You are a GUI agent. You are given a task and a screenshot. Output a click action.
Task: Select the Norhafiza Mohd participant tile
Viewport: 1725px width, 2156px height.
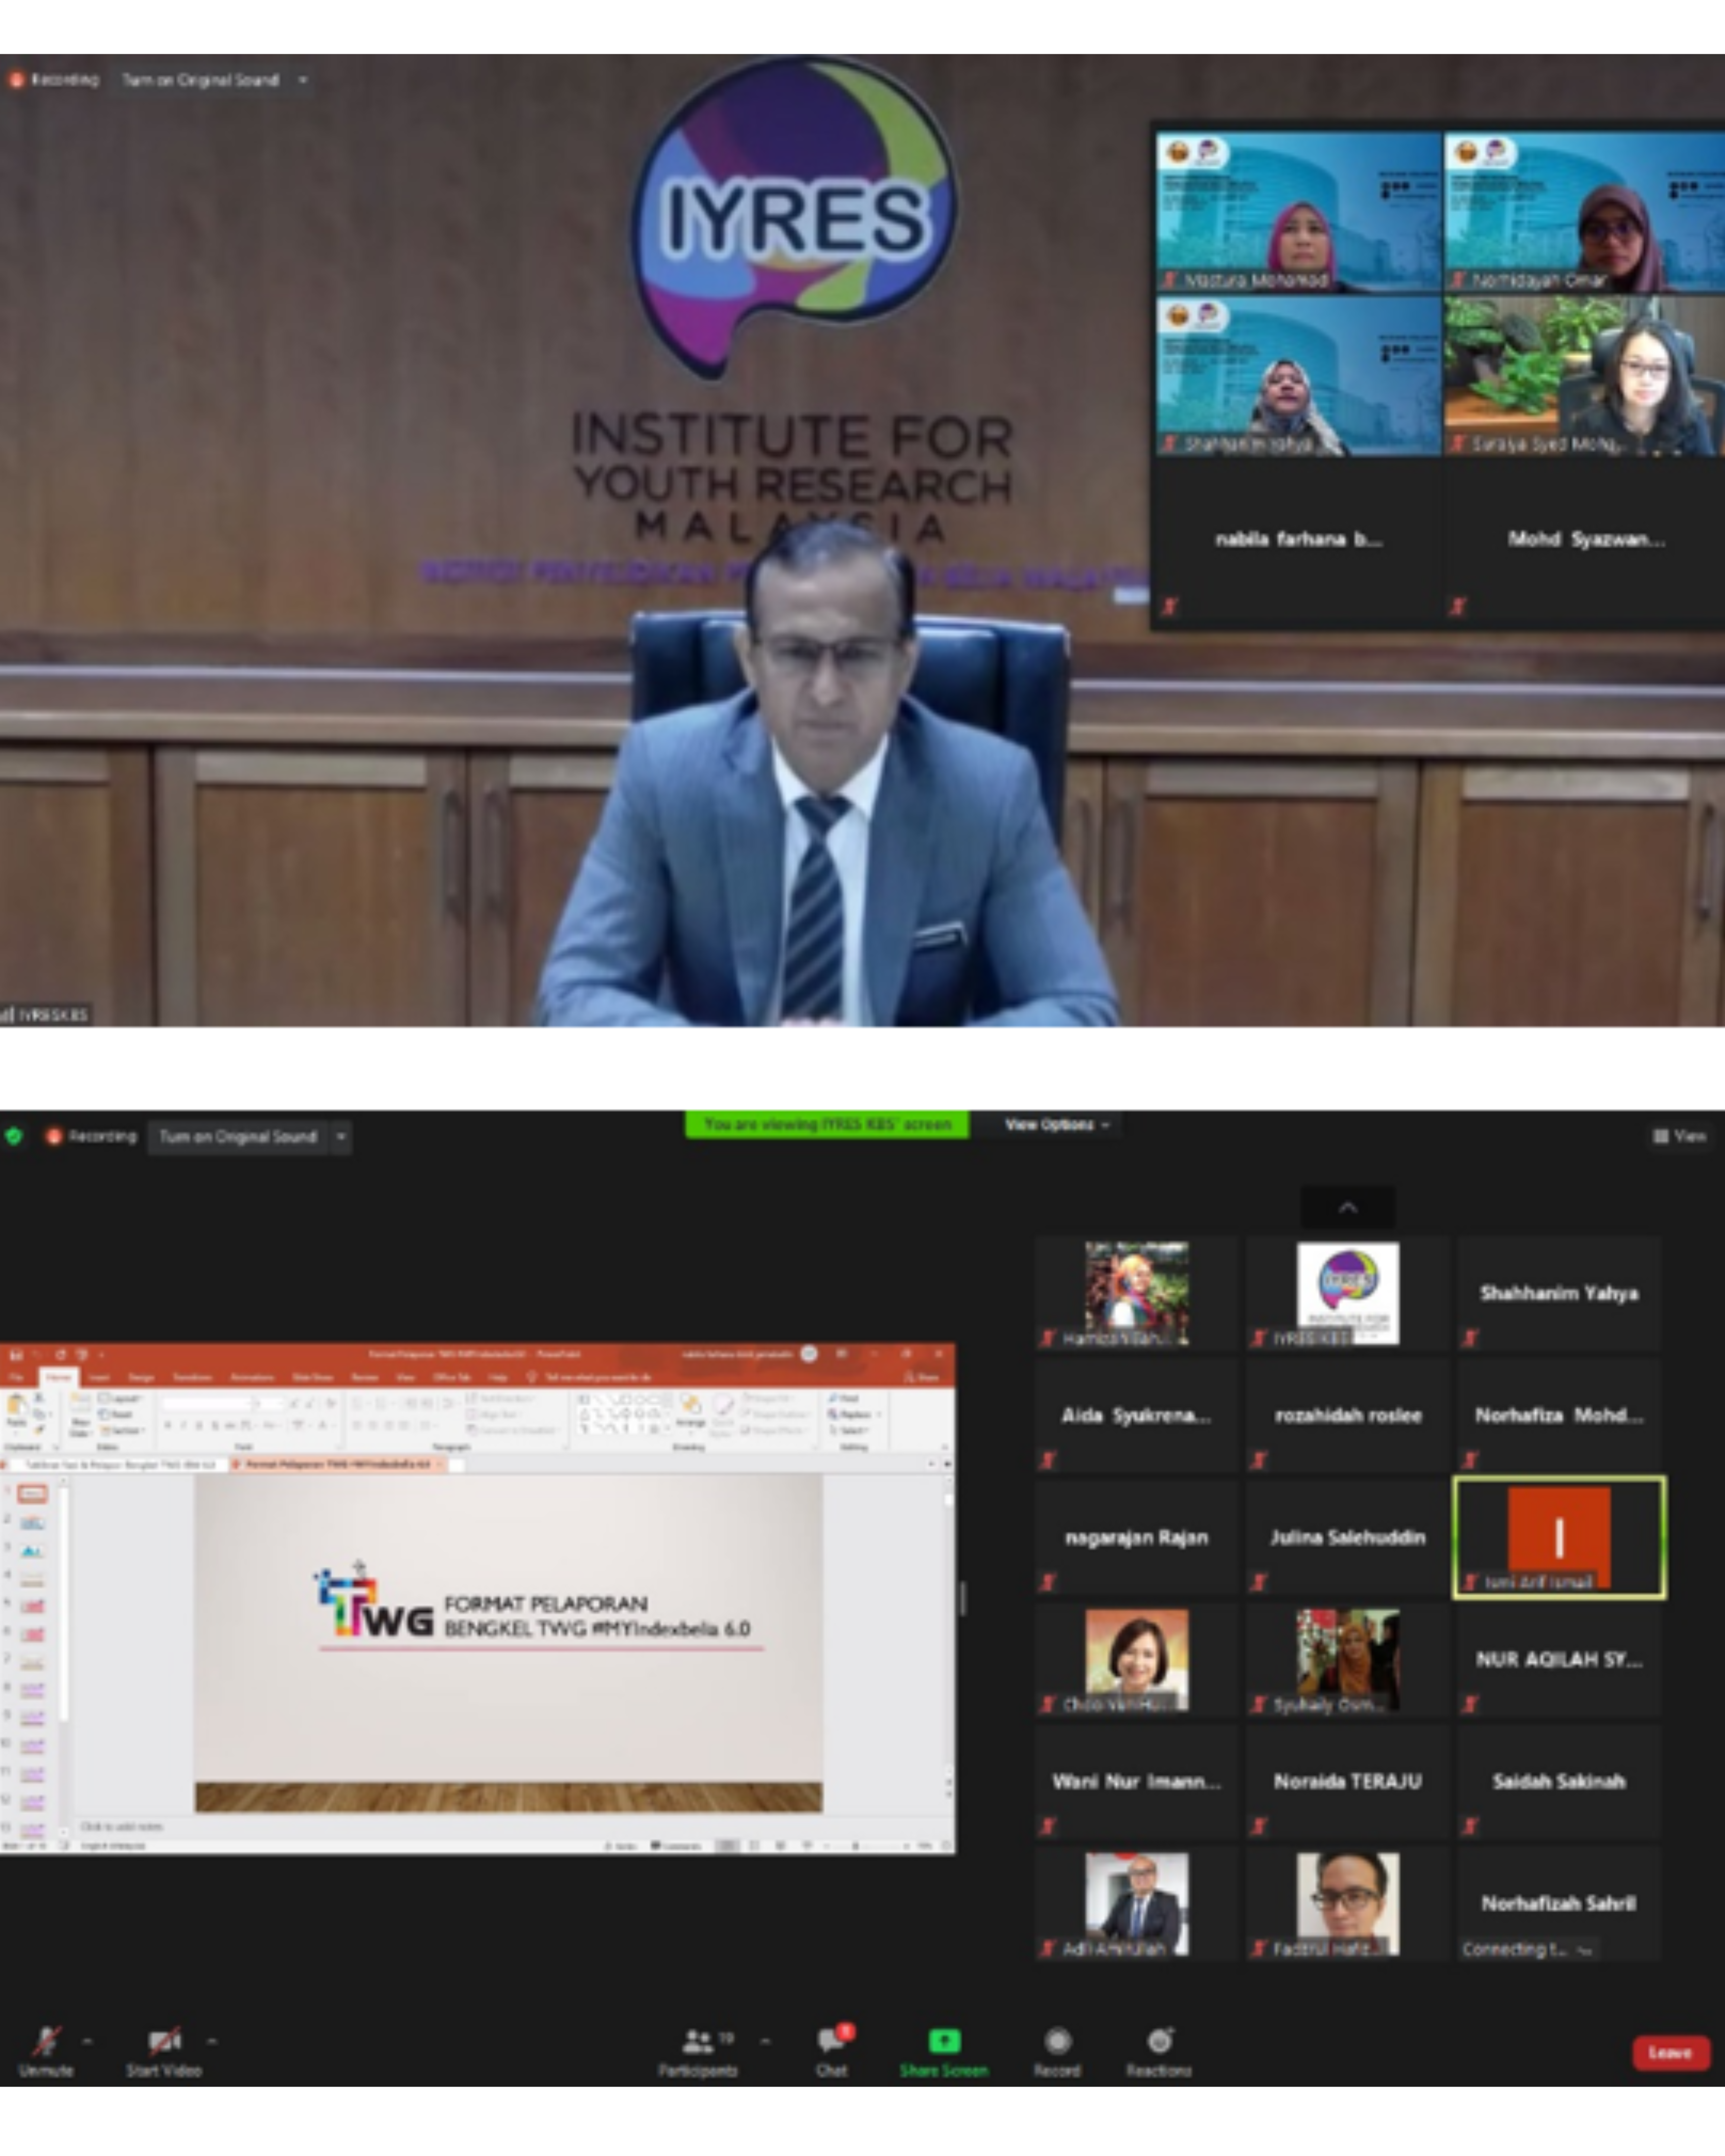coord(1558,1415)
